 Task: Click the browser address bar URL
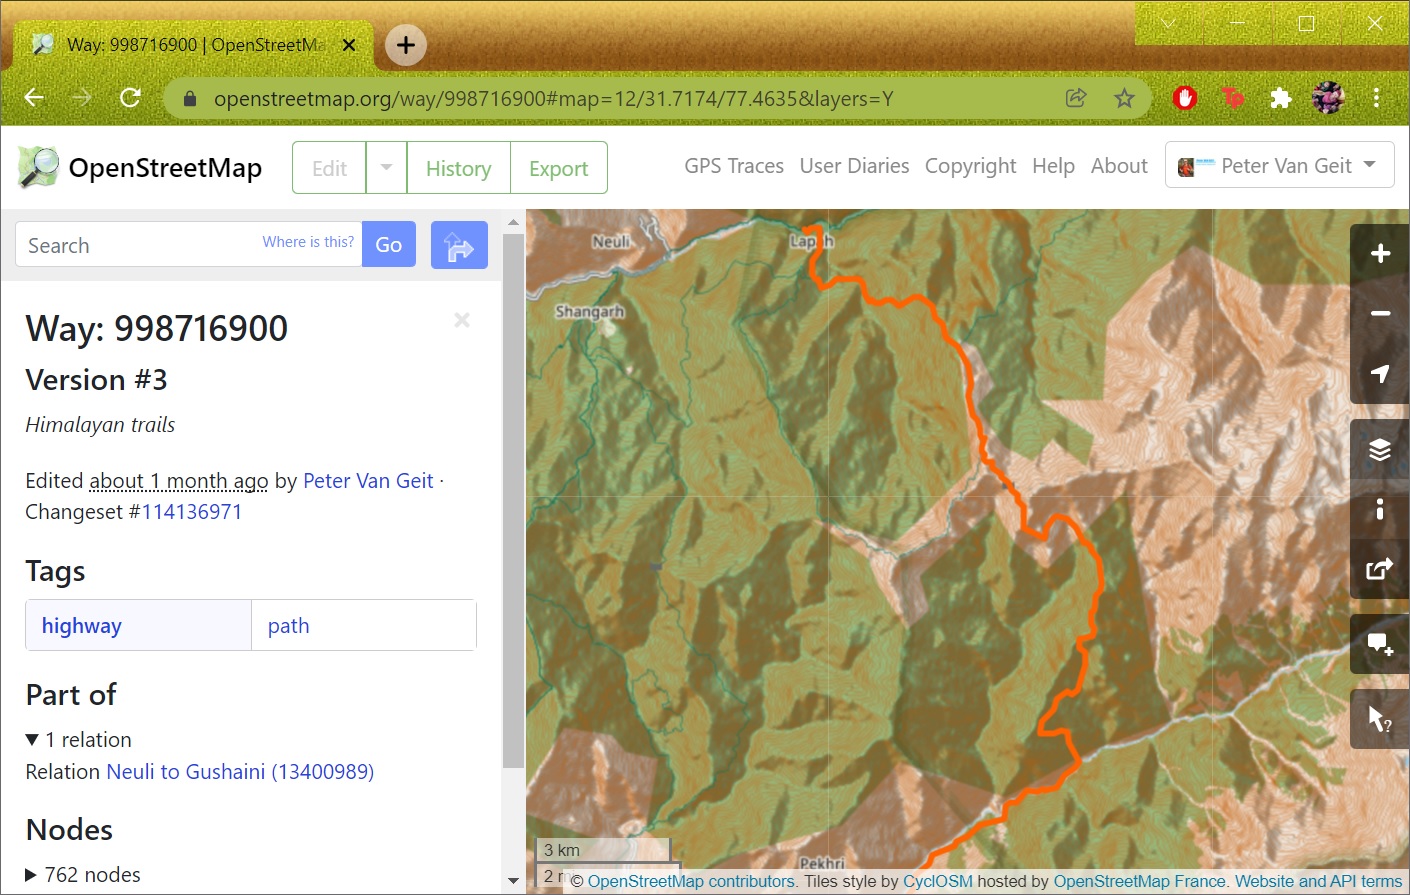[553, 99]
